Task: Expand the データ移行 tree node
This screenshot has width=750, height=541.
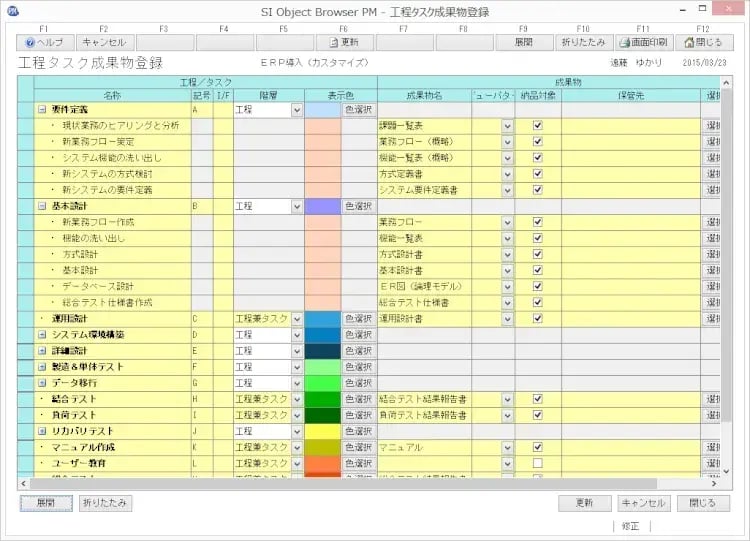Action: [x=42, y=382]
